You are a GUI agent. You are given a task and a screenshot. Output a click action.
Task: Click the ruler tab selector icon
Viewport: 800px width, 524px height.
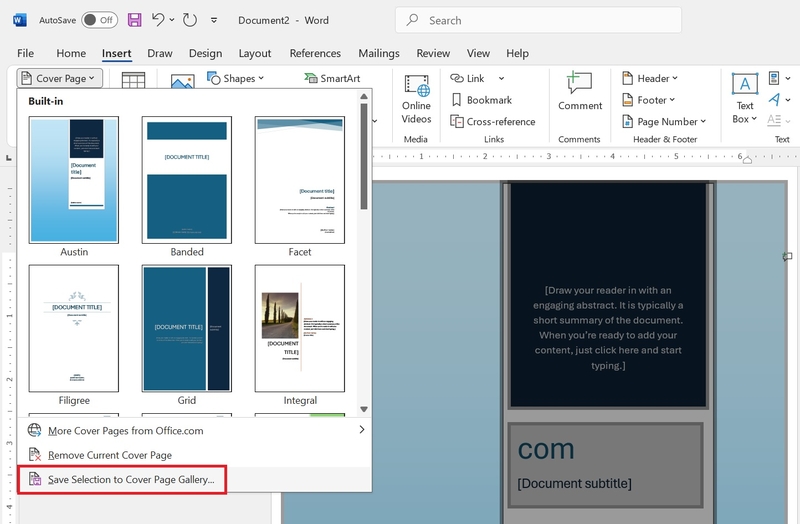point(9,158)
